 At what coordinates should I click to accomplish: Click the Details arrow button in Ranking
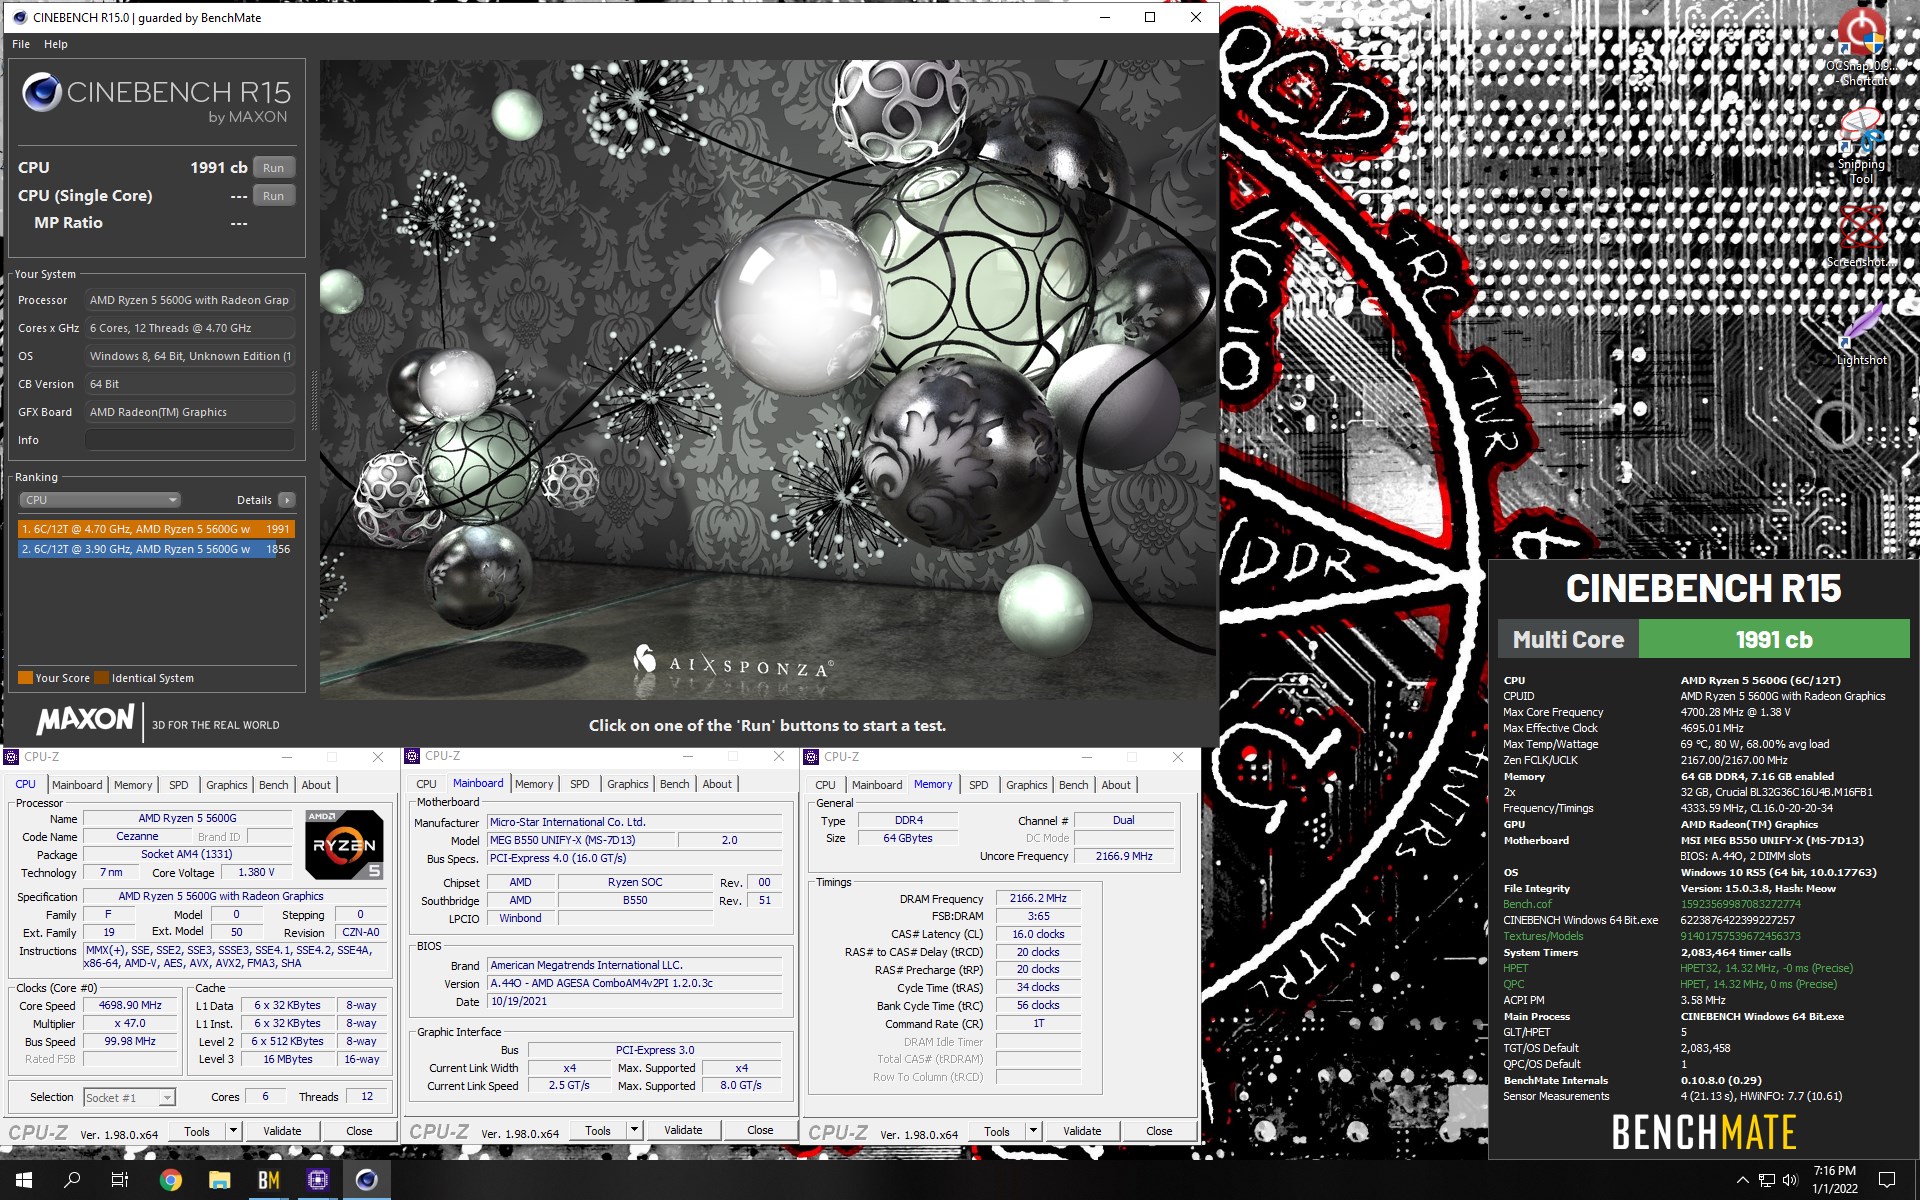(287, 500)
